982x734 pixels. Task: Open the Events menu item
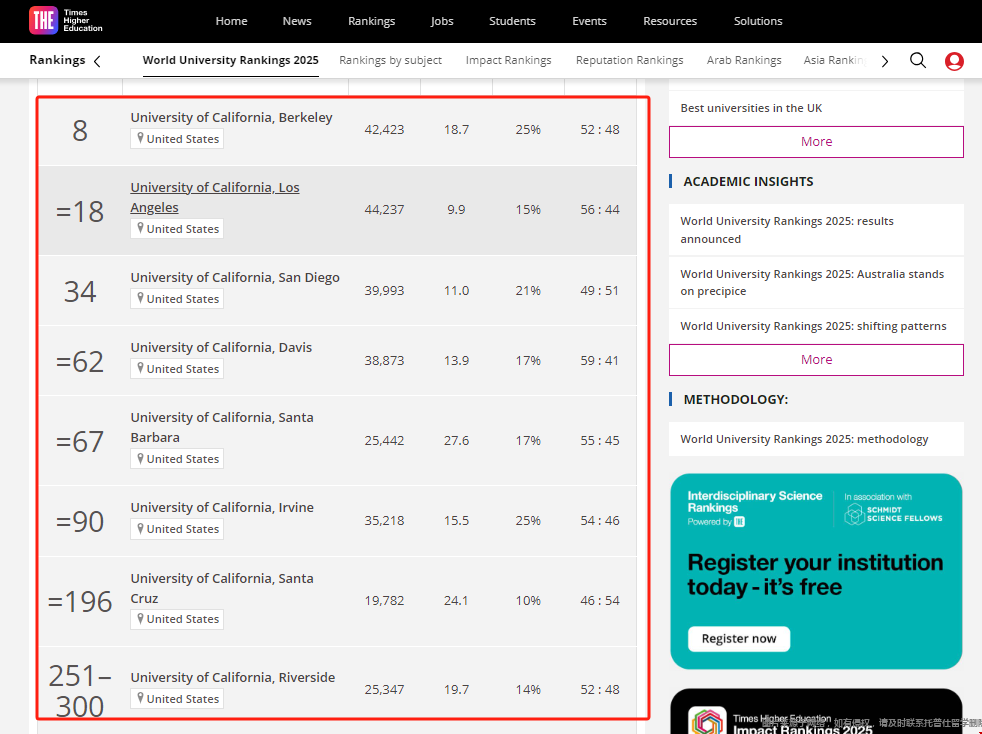coord(589,21)
